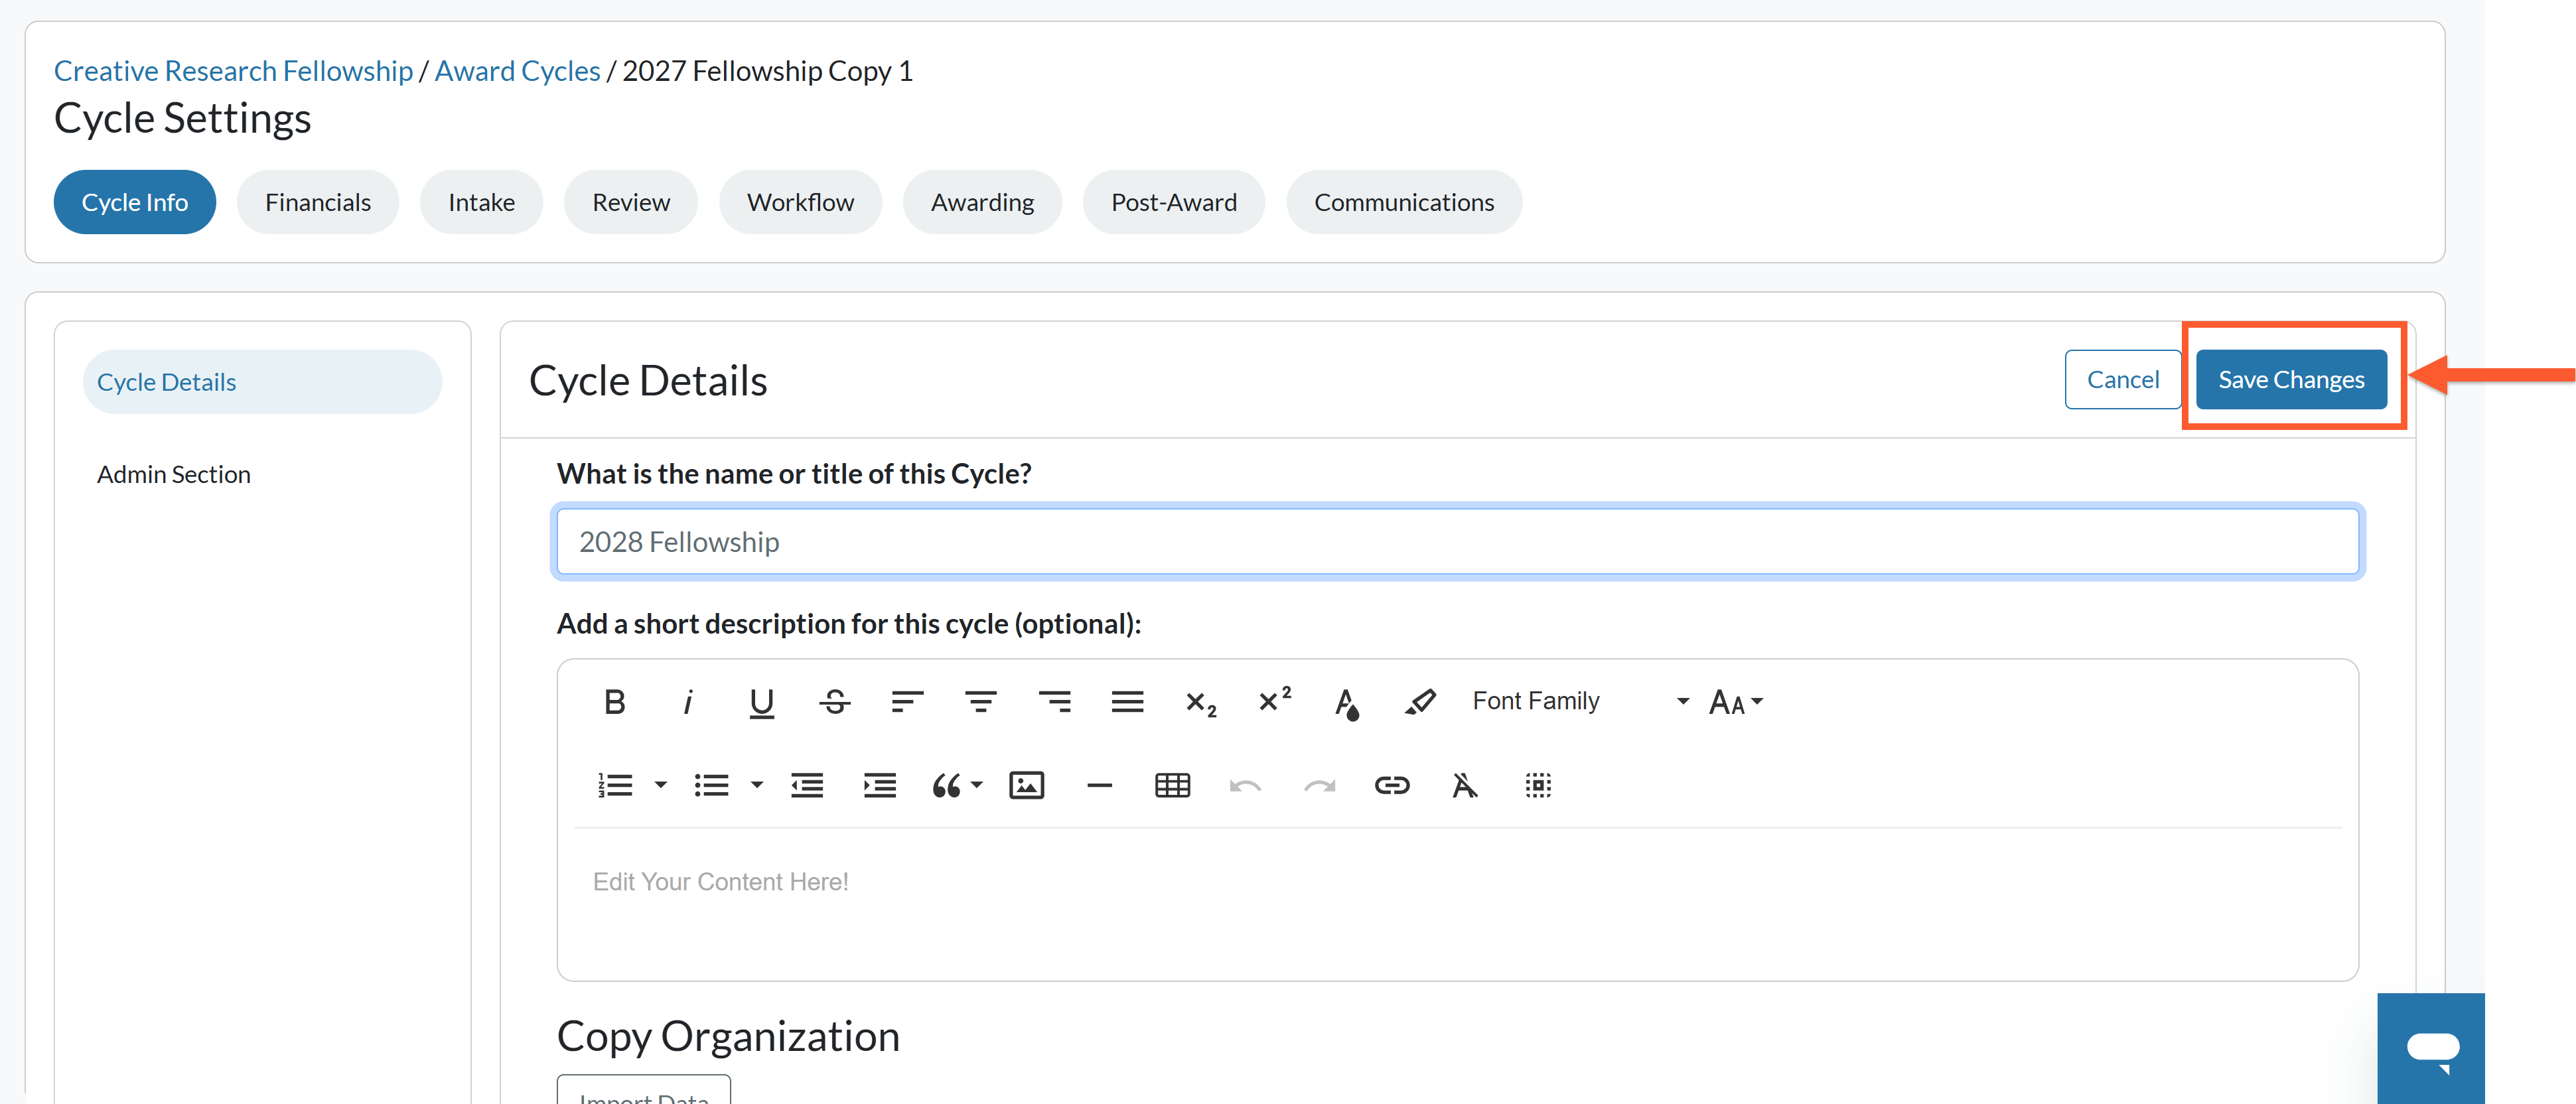The height and width of the screenshot is (1104, 2576).
Task: Insert an image into the description
Action: click(1026, 786)
